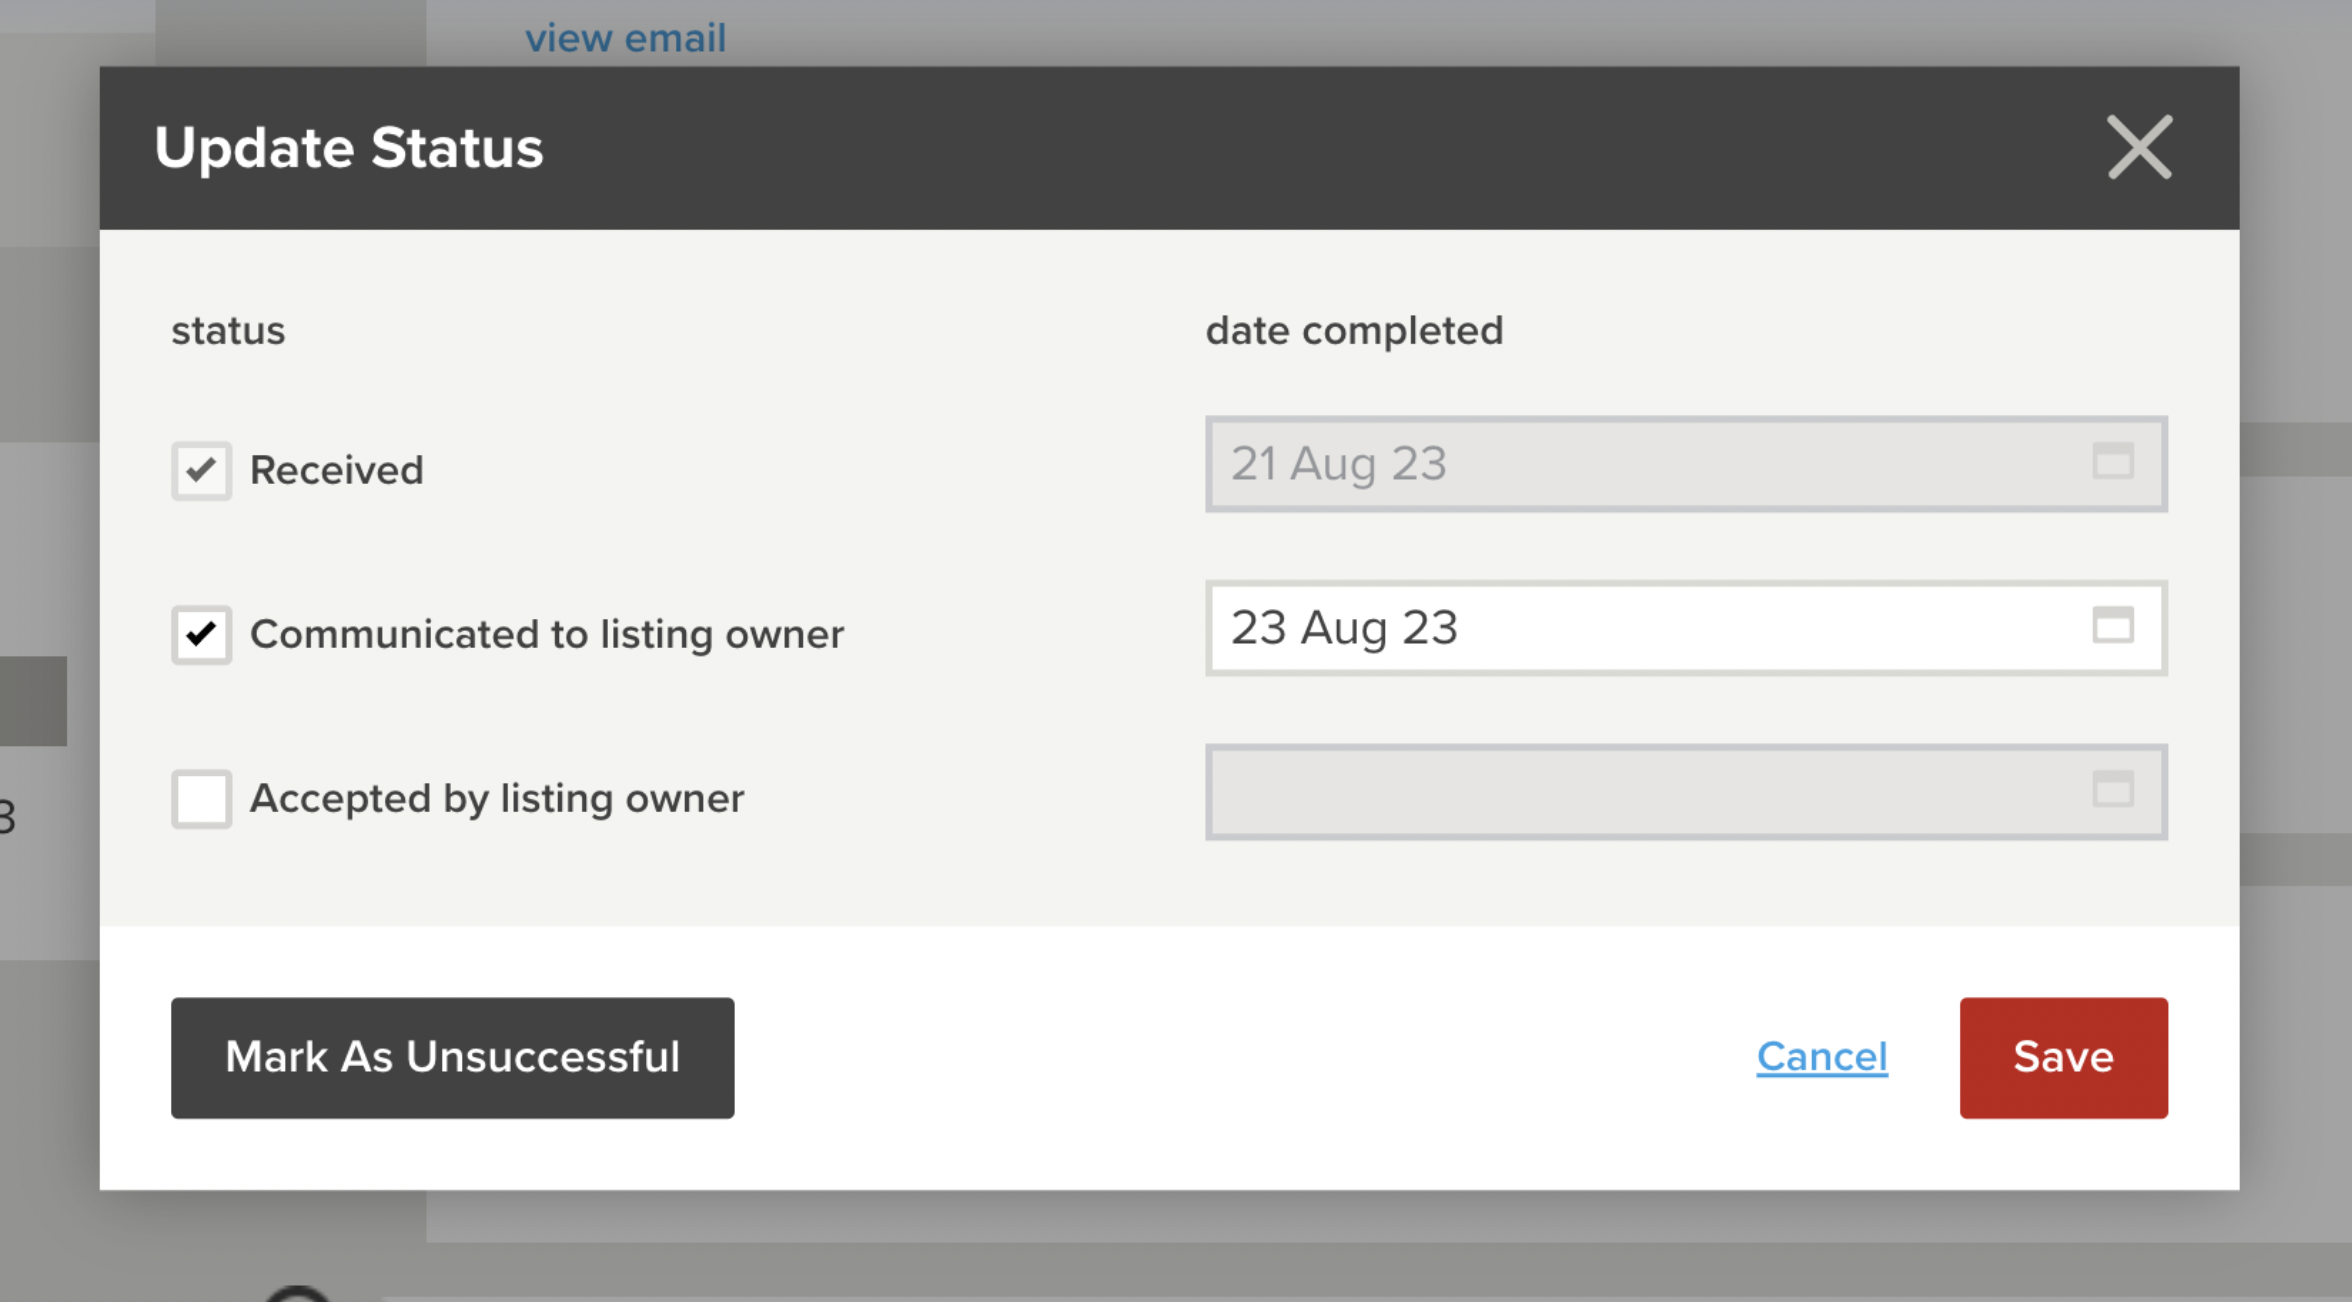2352x1302 pixels.
Task: Click the Mark As Unsuccessful button
Action: tap(452, 1057)
